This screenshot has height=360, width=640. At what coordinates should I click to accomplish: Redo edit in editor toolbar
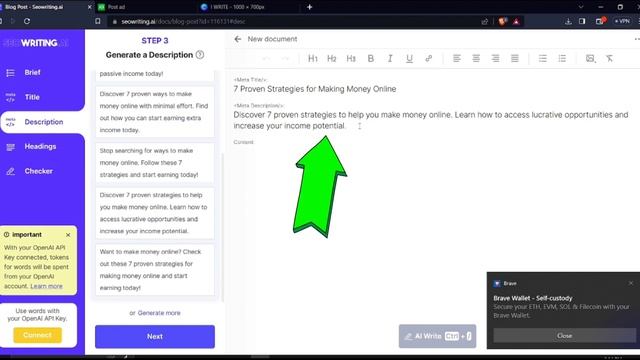point(285,58)
